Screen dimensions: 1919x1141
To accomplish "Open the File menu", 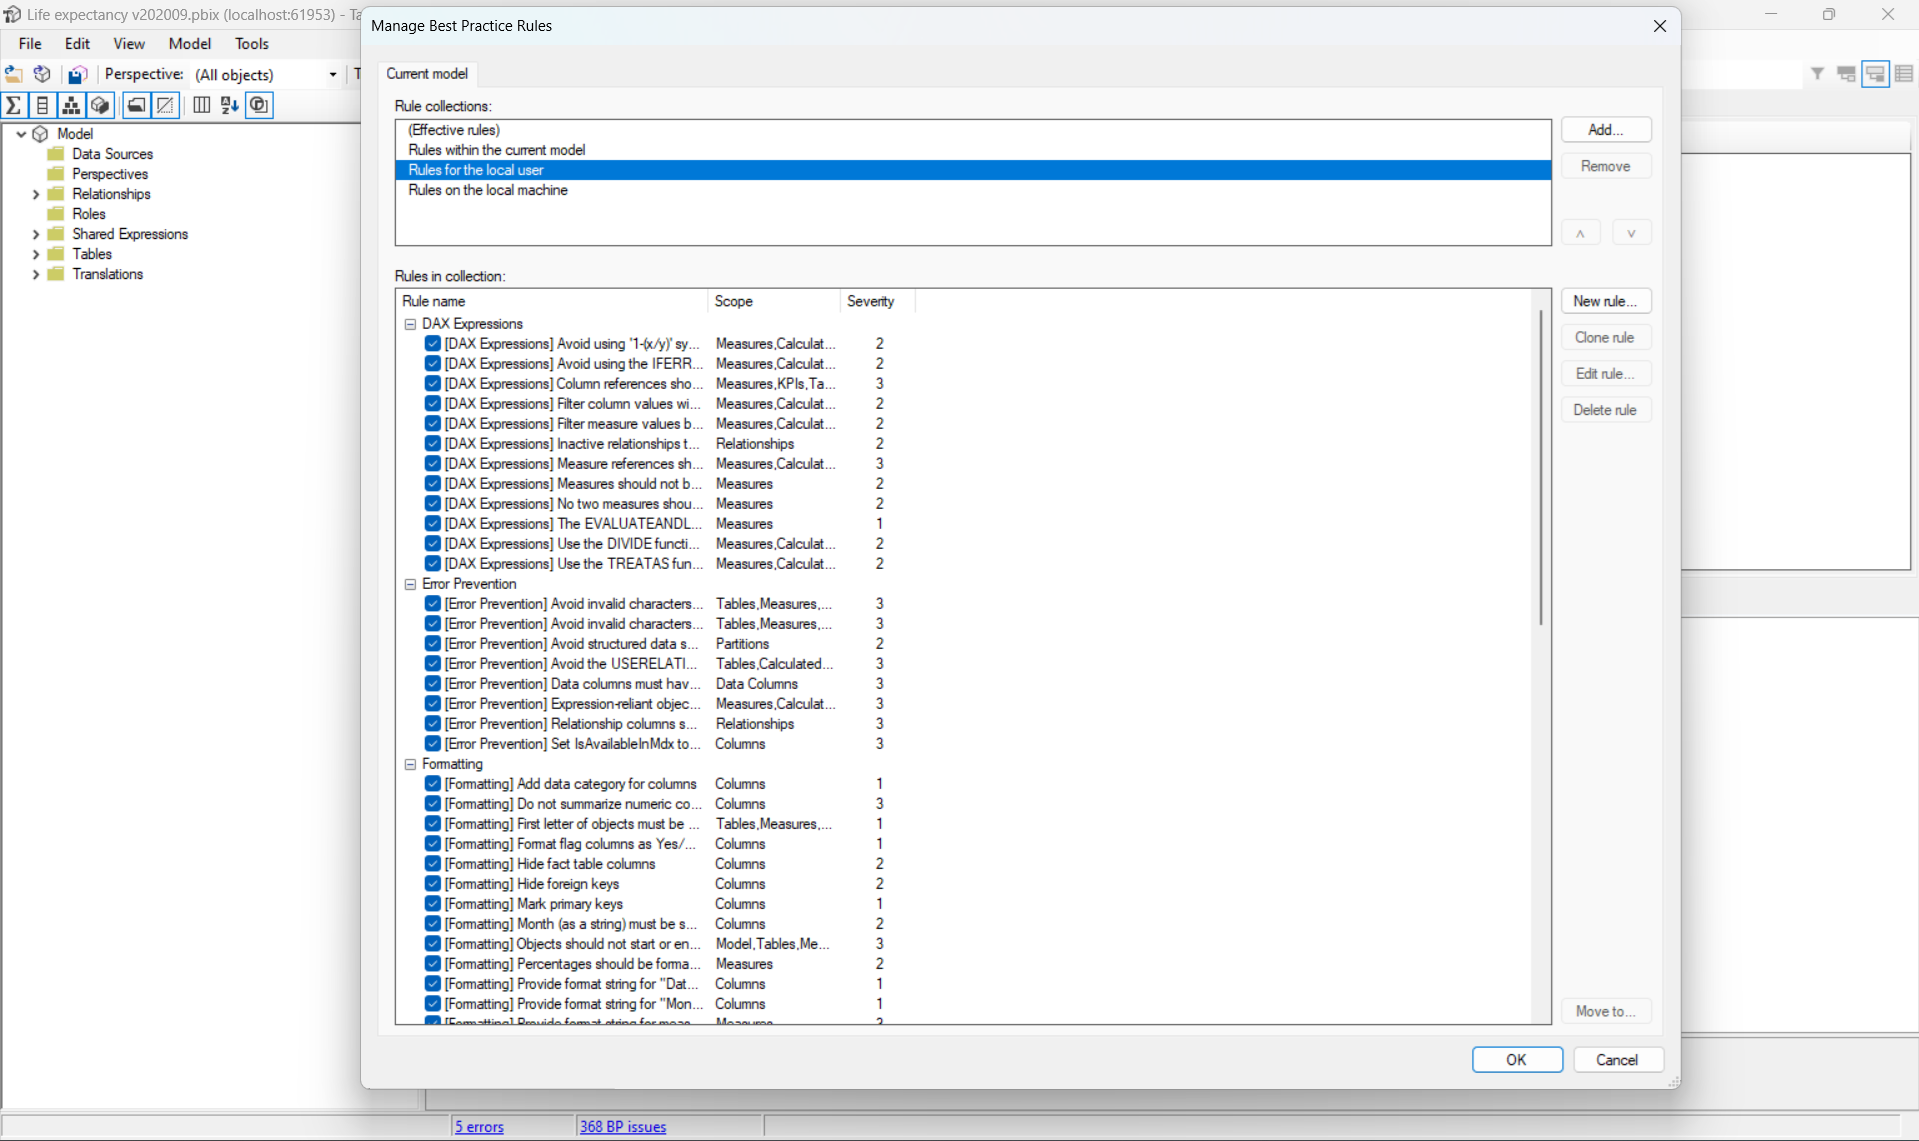I will pos(30,44).
